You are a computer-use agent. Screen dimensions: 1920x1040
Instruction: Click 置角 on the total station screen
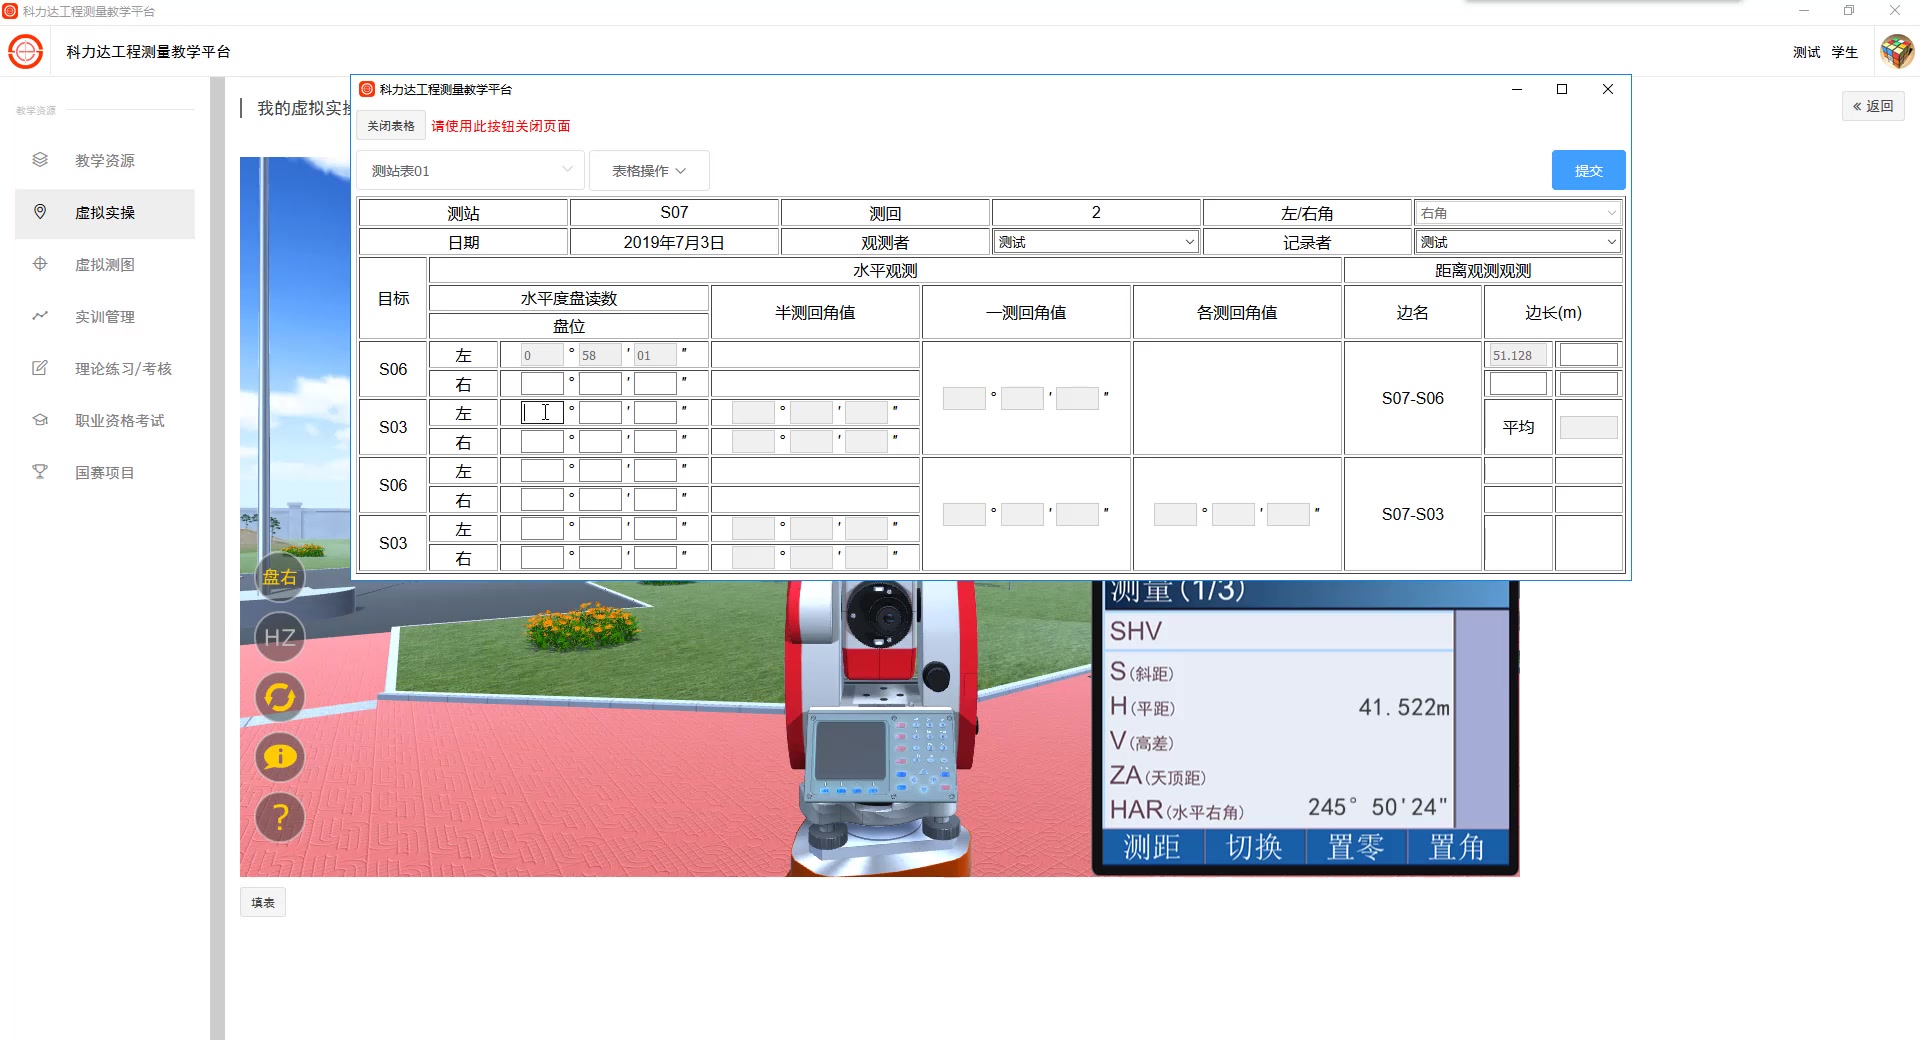coord(1457,848)
